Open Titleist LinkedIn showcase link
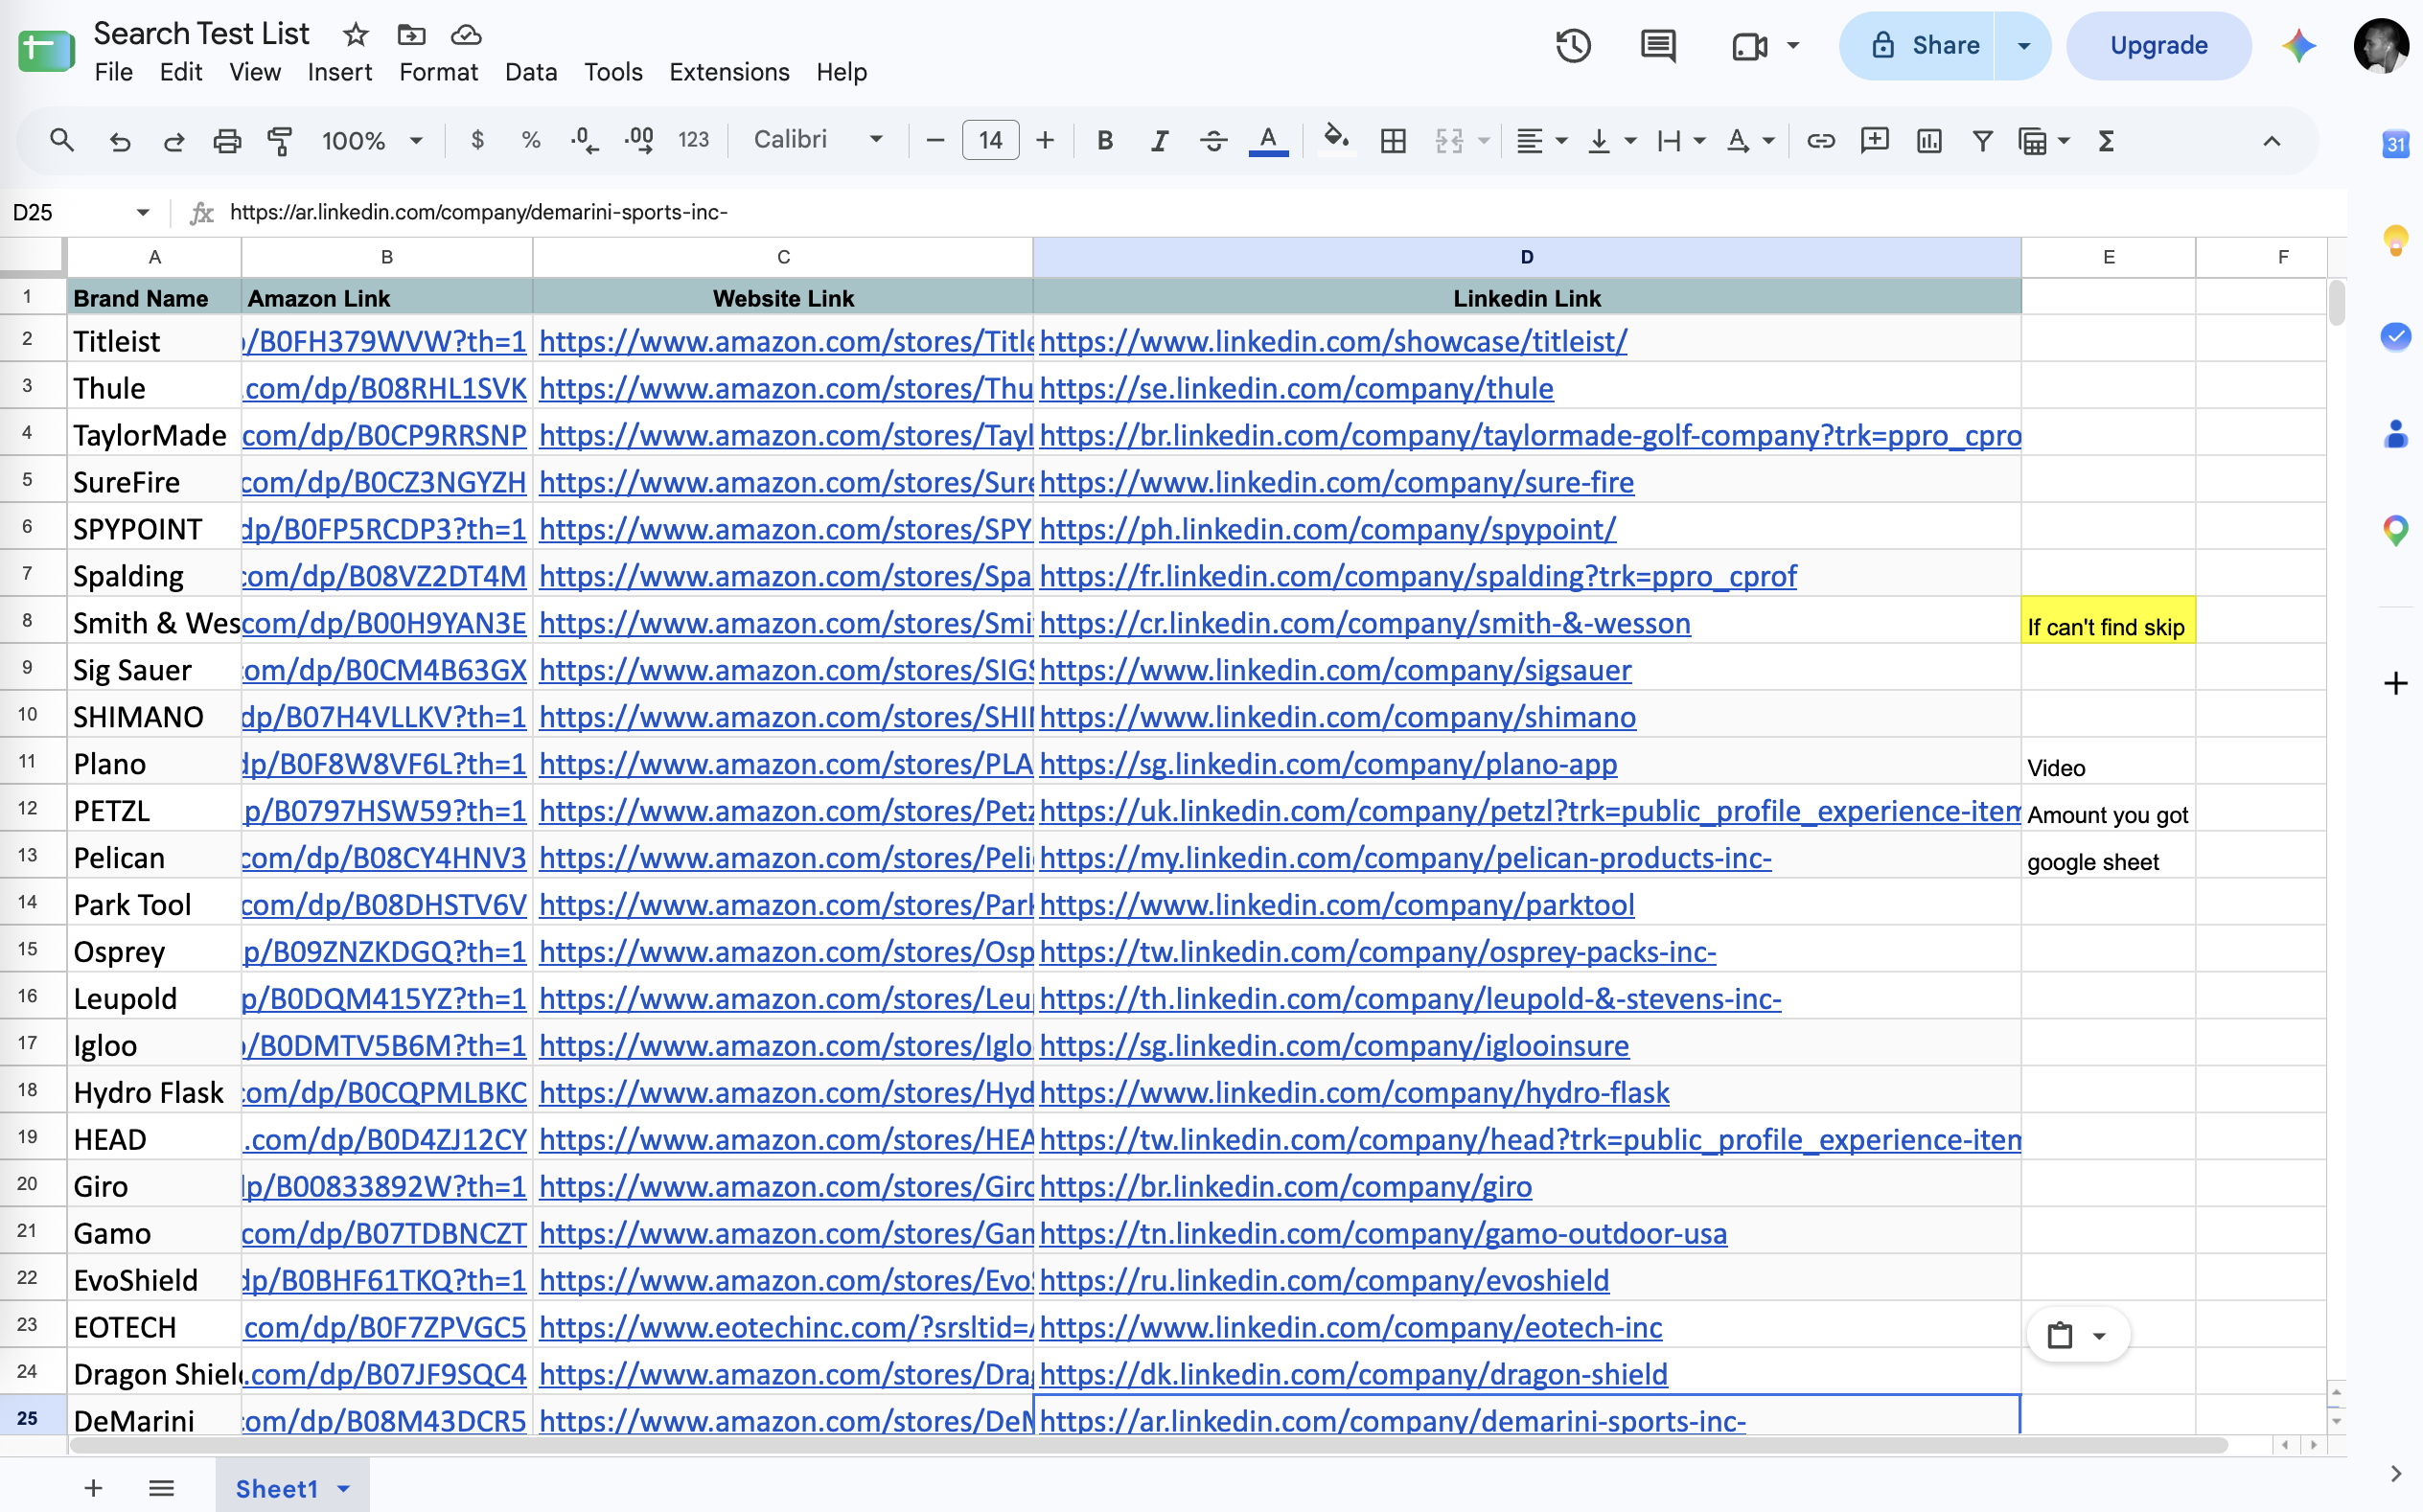Screen dimensions: 2423x1512 1333,341
